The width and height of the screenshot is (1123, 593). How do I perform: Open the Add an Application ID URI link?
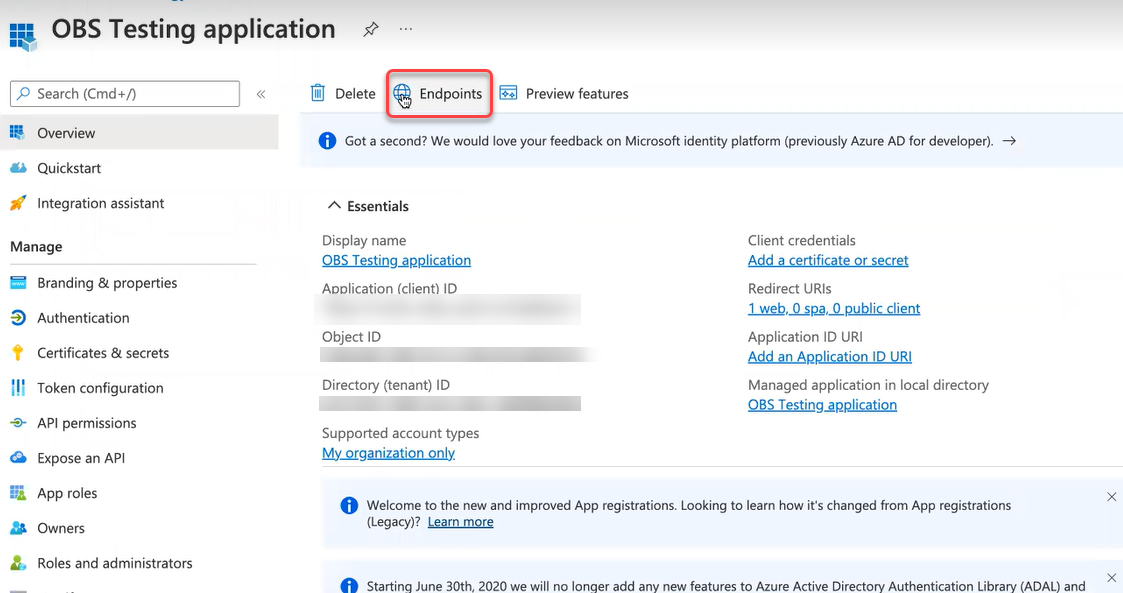(829, 356)
